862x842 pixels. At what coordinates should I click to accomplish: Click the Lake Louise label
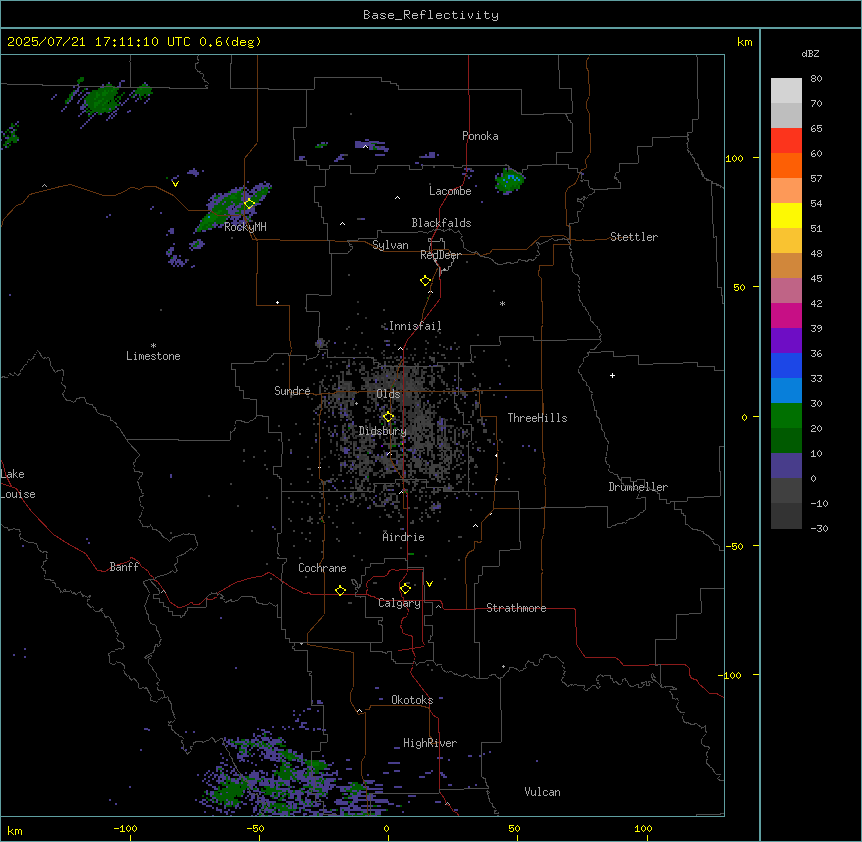coord(18,484)
